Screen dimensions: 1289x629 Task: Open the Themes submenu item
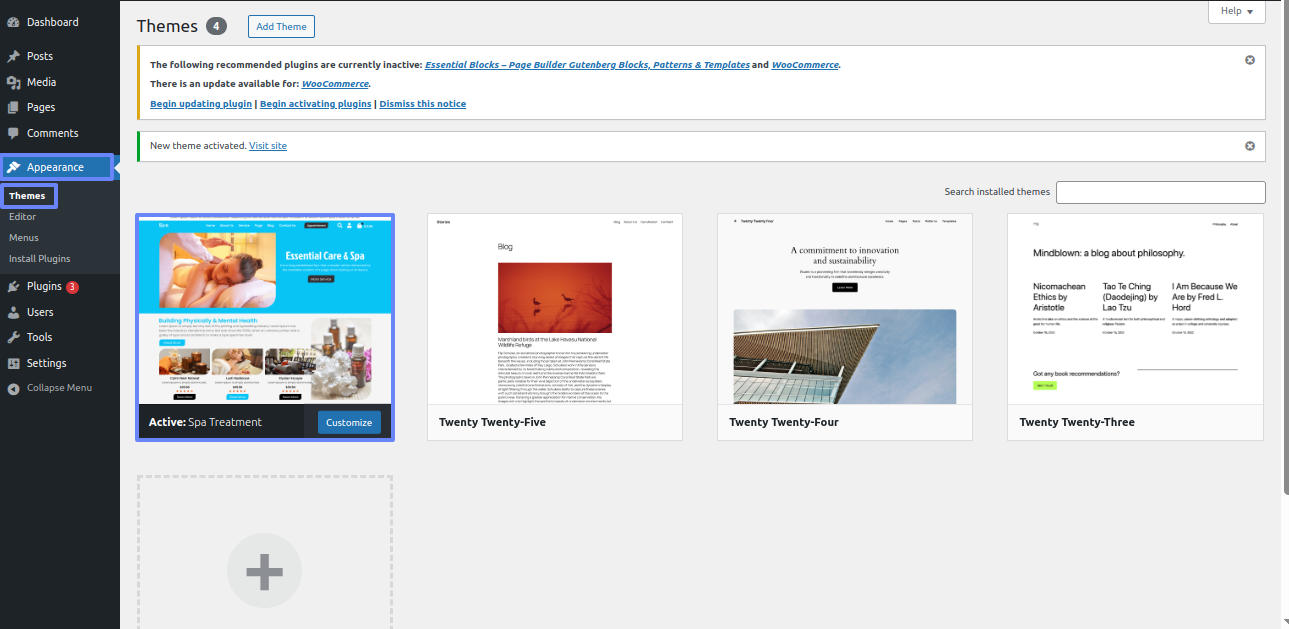click(x=28, y=196)
